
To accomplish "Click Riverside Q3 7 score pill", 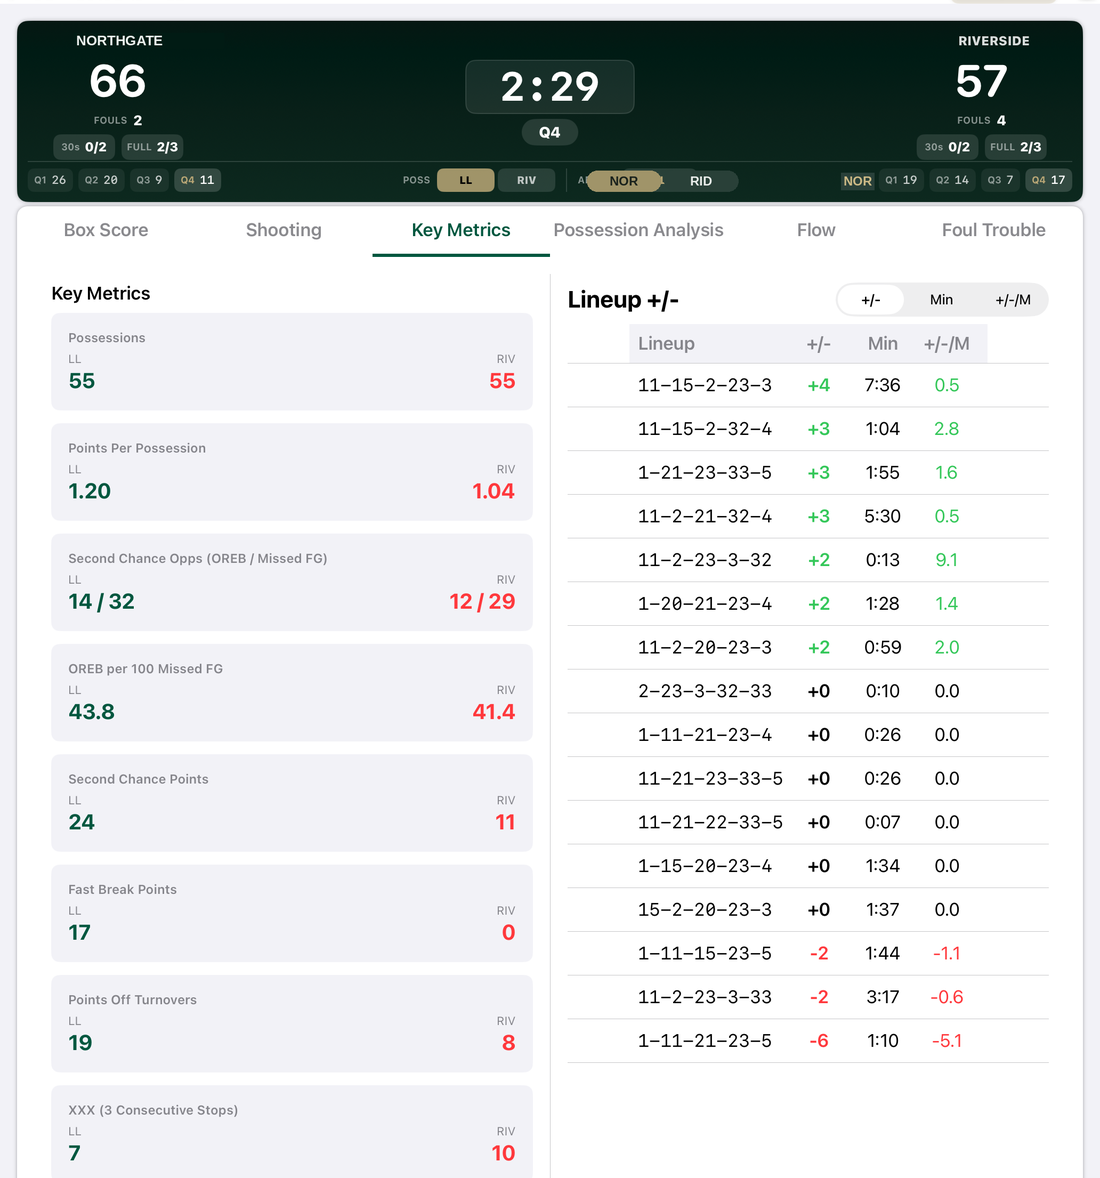I will tap(1000, 180).
